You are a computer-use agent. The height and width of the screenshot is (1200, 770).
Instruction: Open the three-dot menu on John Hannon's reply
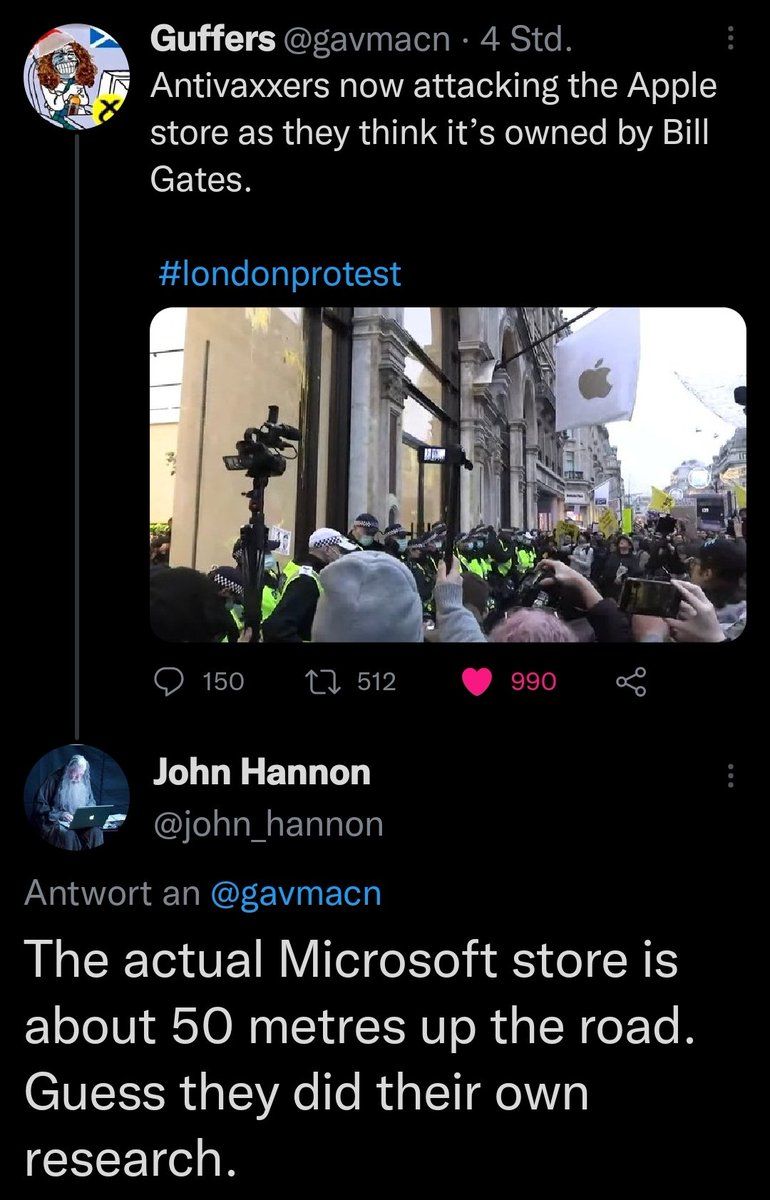[x=730, y=774]
